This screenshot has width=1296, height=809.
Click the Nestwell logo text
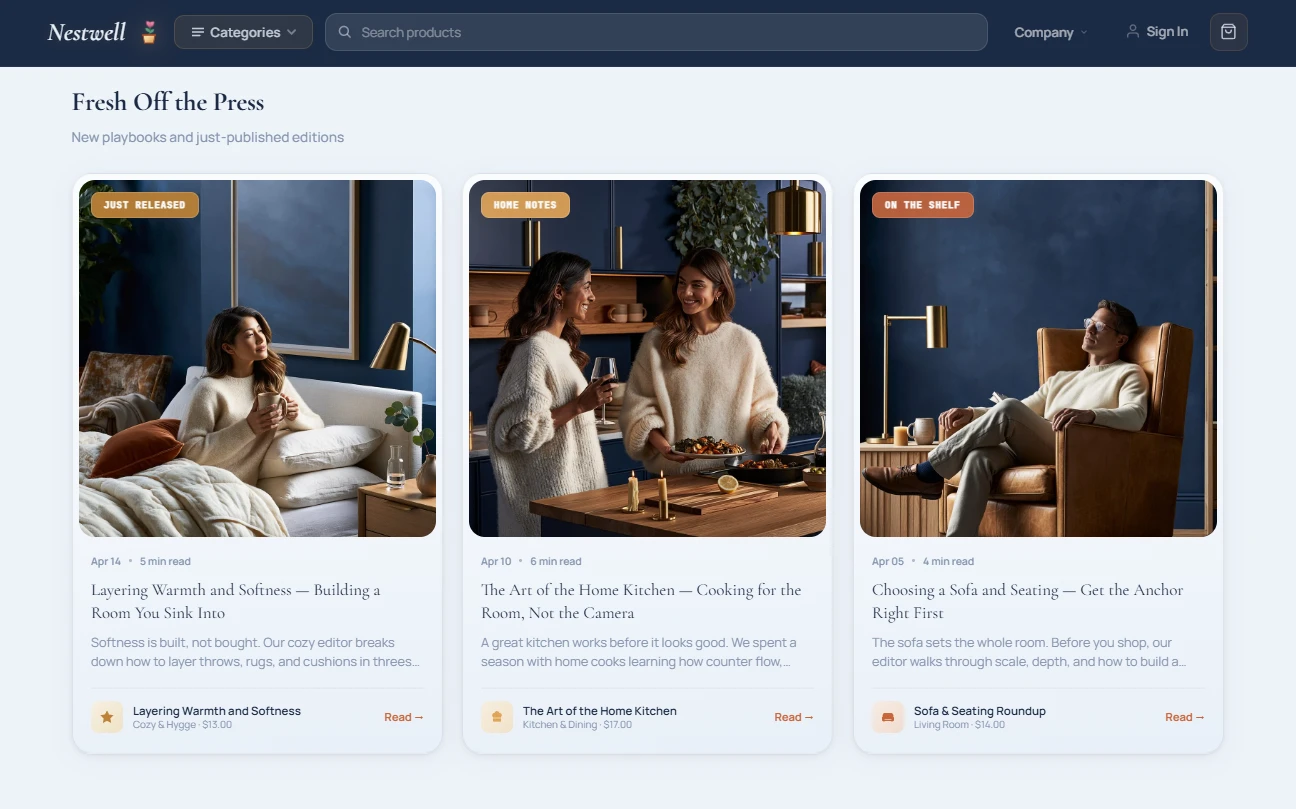coord(87,32)
